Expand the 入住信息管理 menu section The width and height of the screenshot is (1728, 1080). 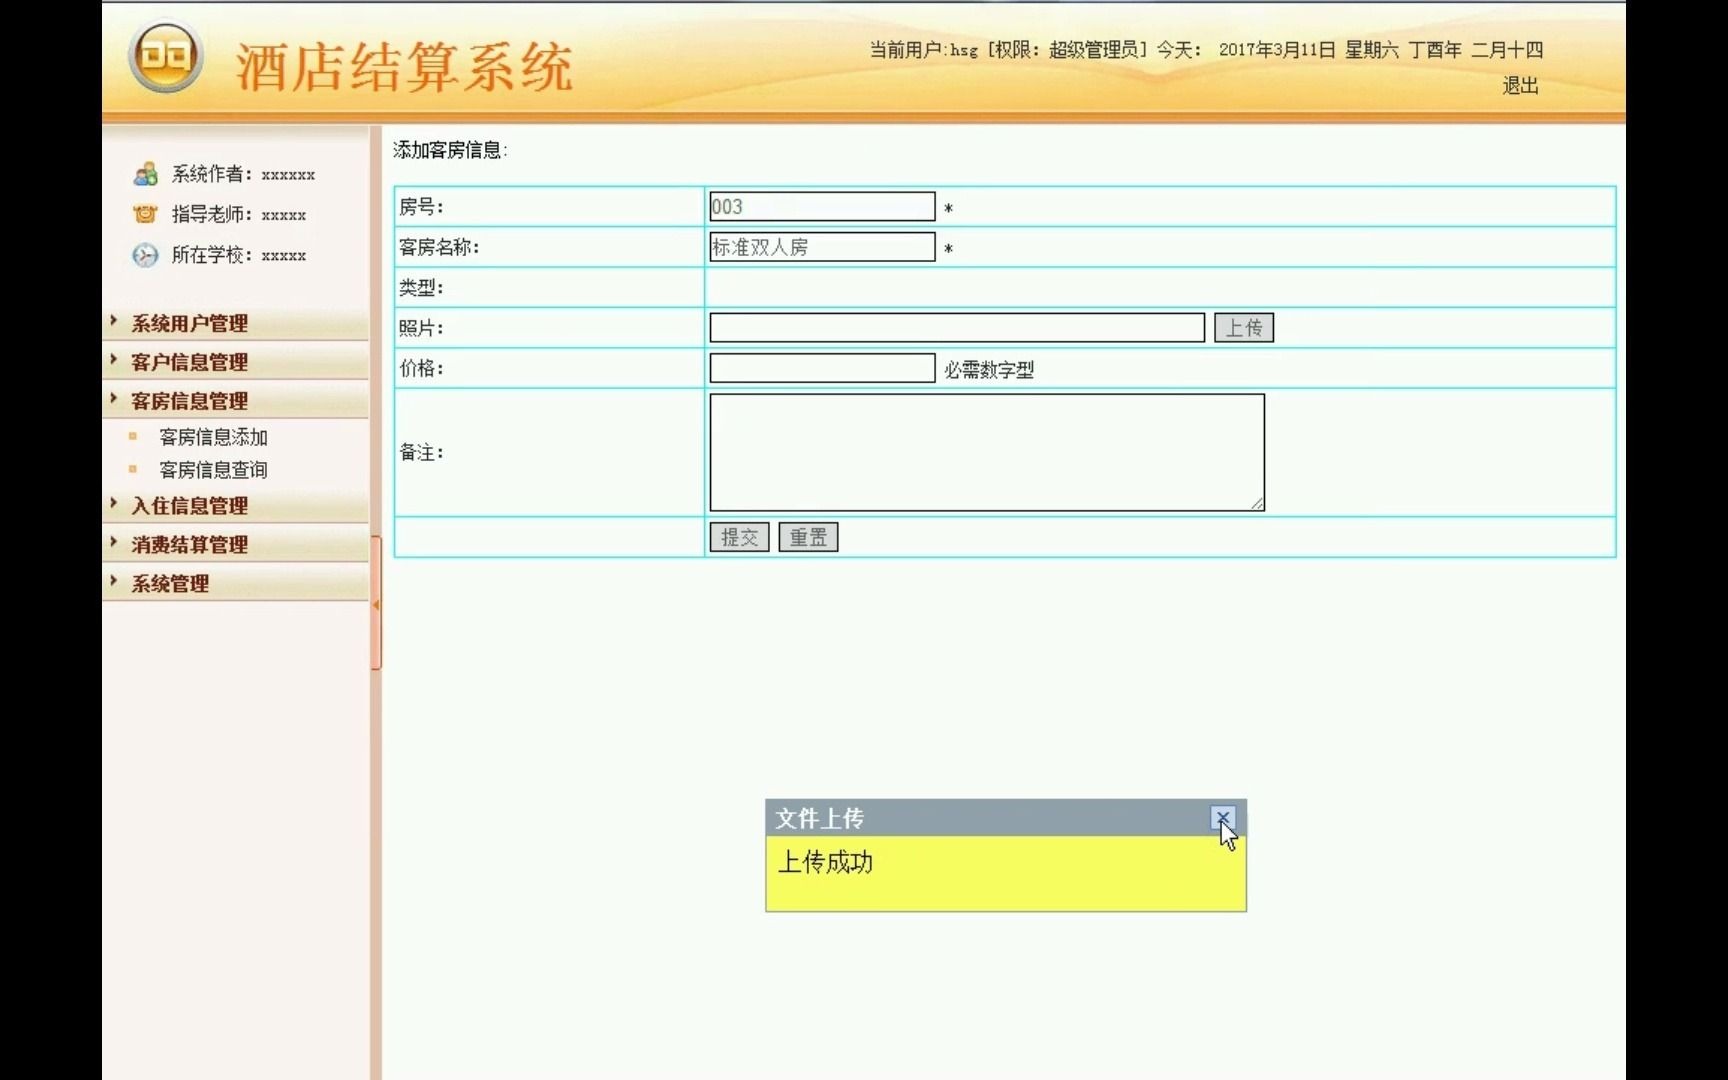tap(185, 505)
